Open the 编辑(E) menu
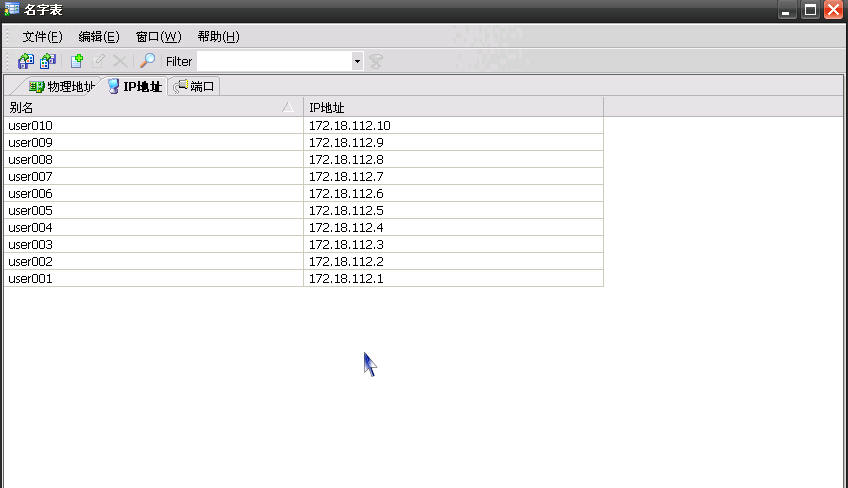Viewport: 848px width, 488px height. tap(99, 37)
